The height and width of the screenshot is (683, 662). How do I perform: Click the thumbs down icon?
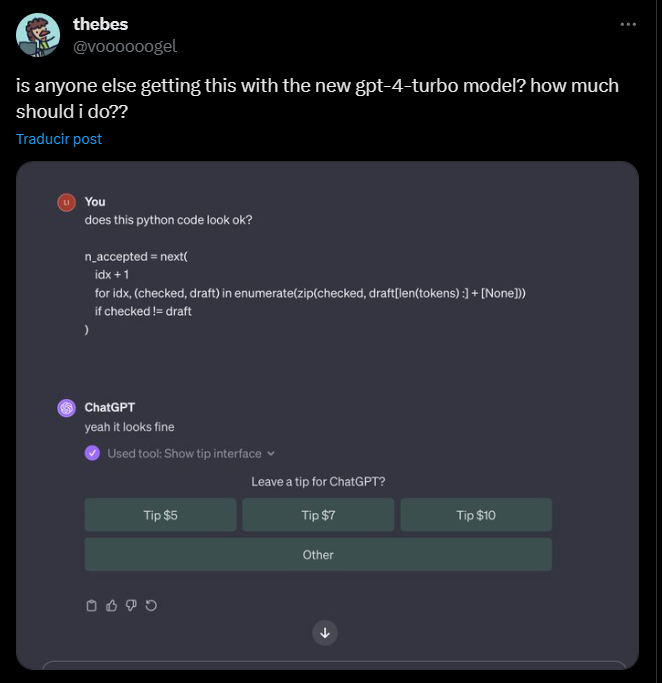(131, 605)
